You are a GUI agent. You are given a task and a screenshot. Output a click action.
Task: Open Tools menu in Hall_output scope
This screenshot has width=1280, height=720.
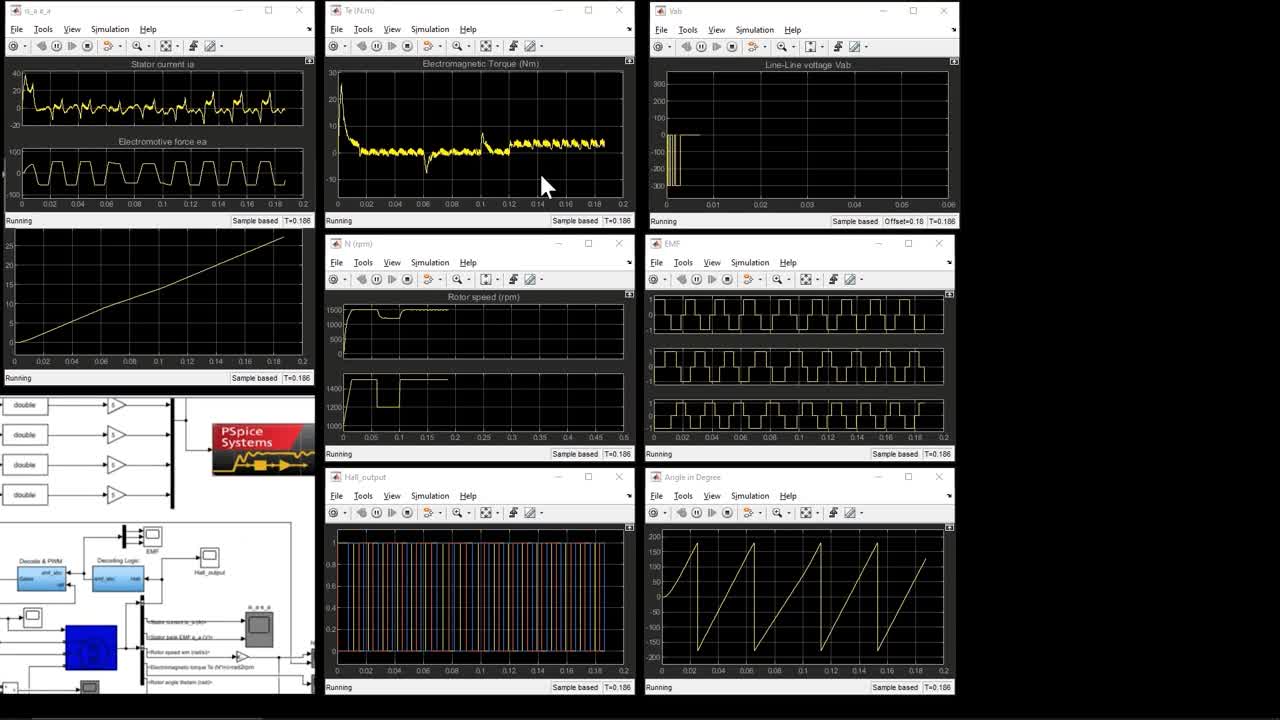(363, 496)
